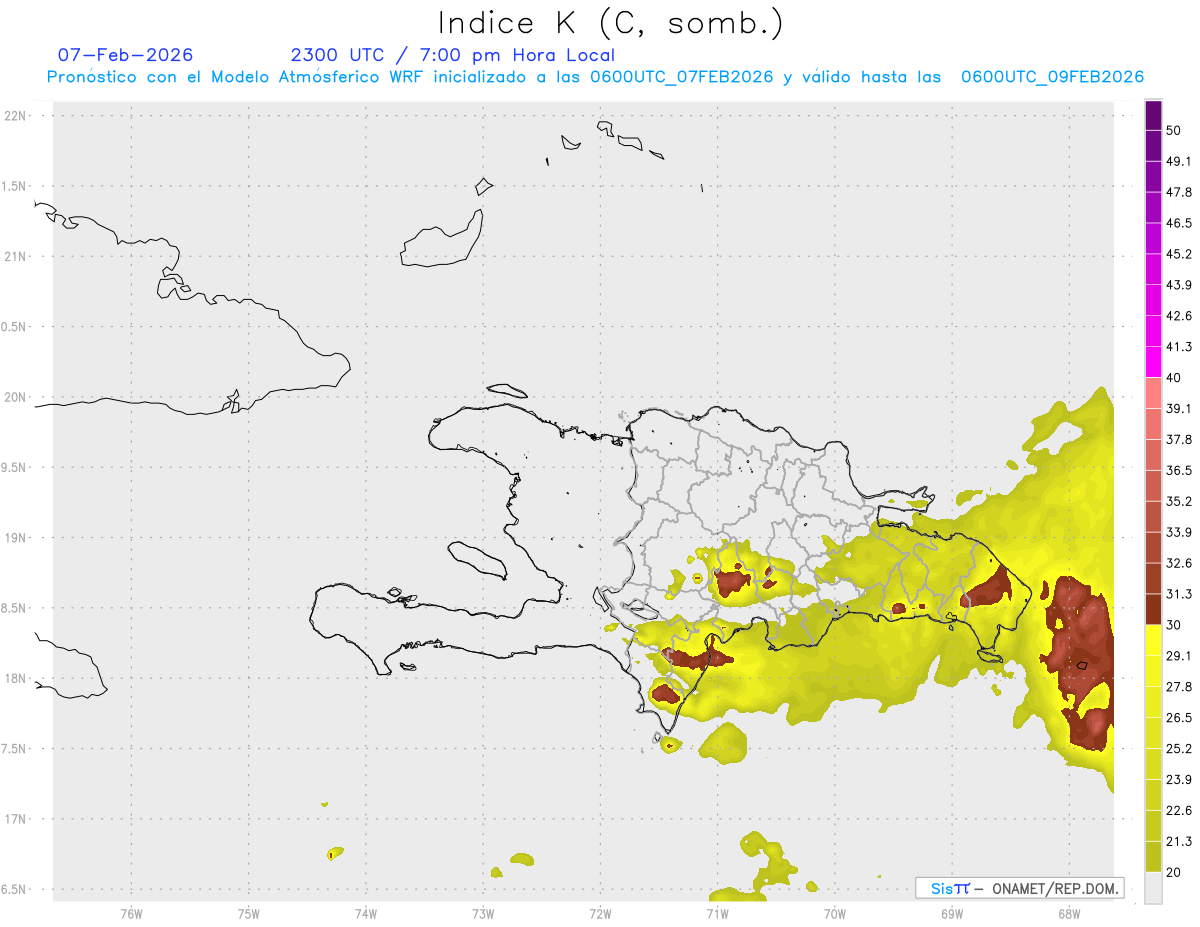
Task: Click the colorbar value "41.3"
Action: click(x=1179, y=348)
